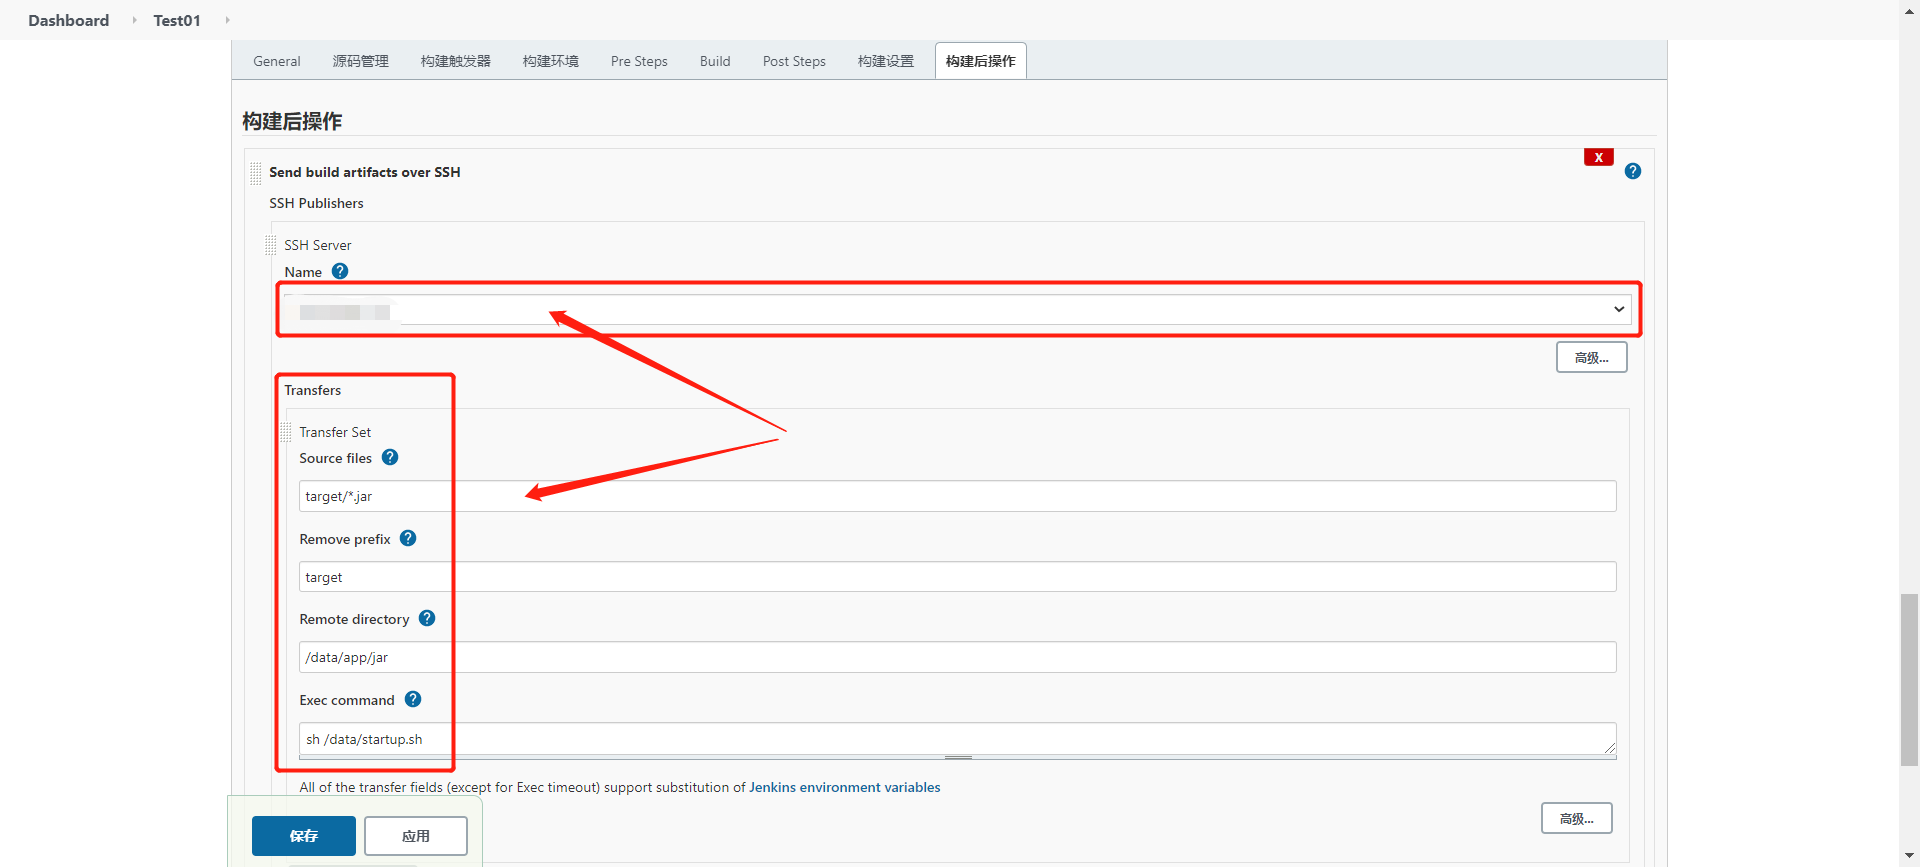1920x867 pixels.
Task: Click the 保存 save button
Action: (x=304, y=836)
